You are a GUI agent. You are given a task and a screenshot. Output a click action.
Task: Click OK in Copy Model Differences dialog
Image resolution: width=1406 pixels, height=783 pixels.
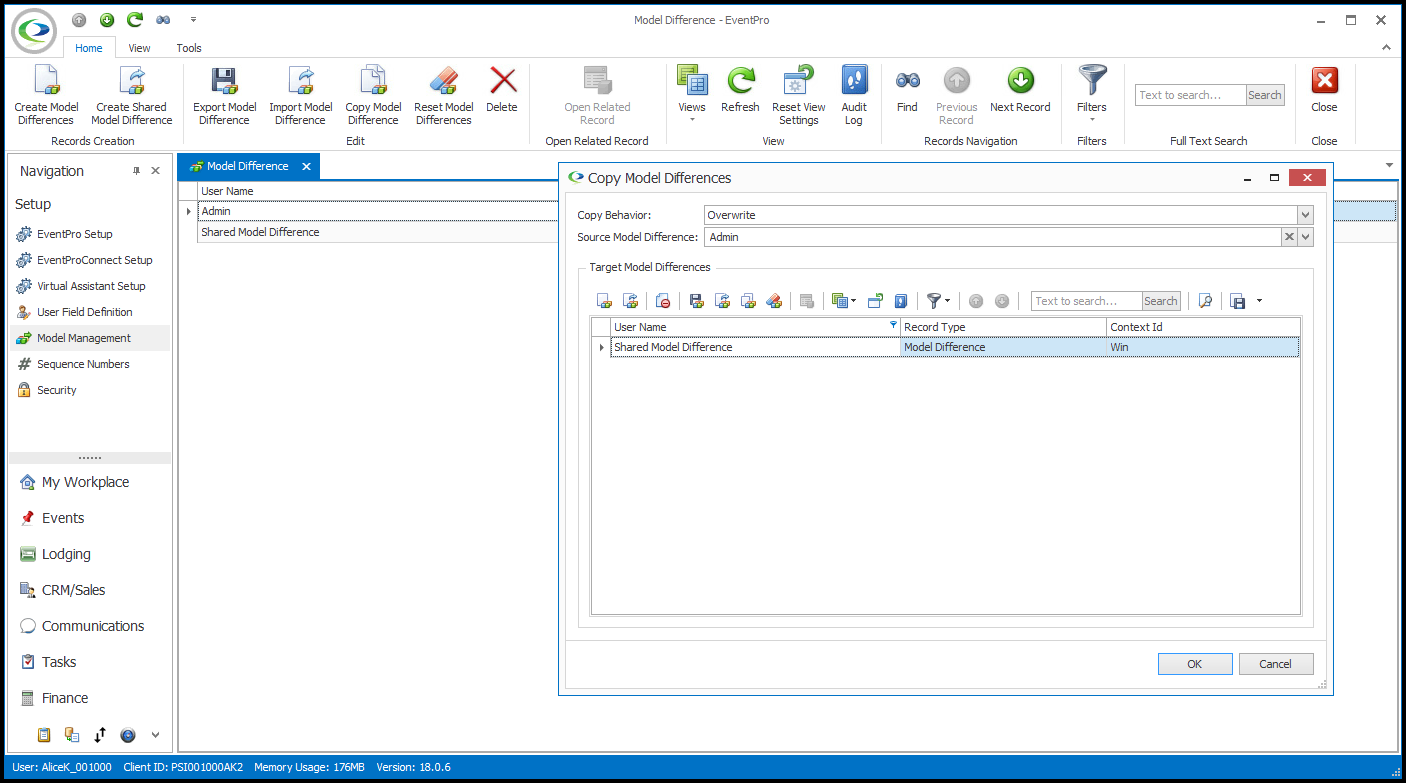tap(1195, 664)
